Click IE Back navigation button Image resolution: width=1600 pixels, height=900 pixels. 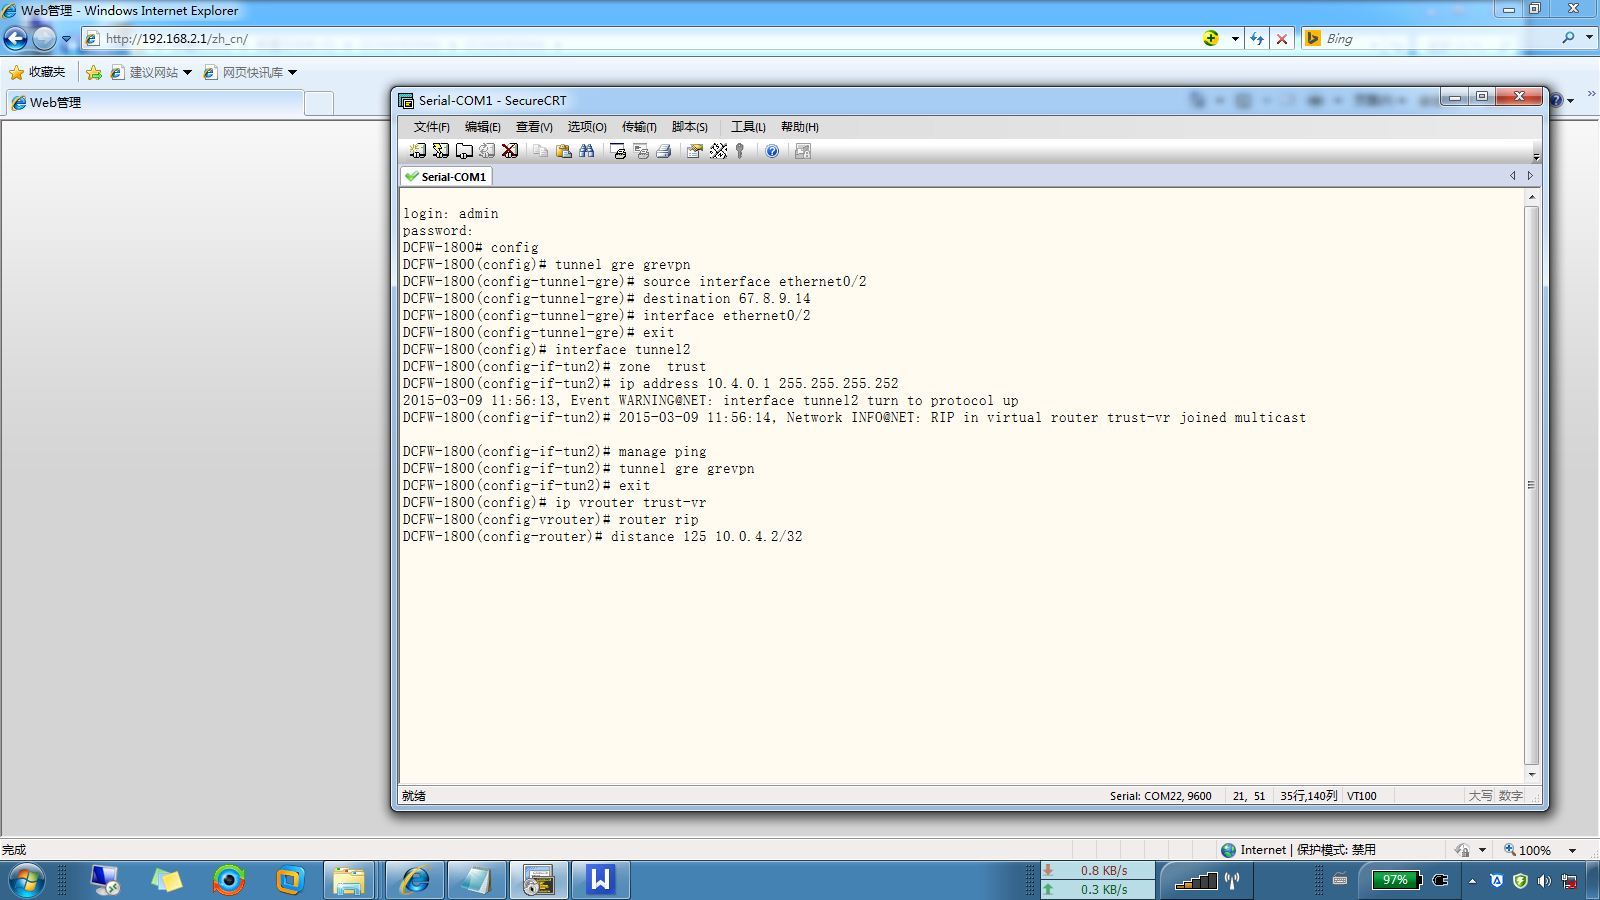(x=16, y=39)
